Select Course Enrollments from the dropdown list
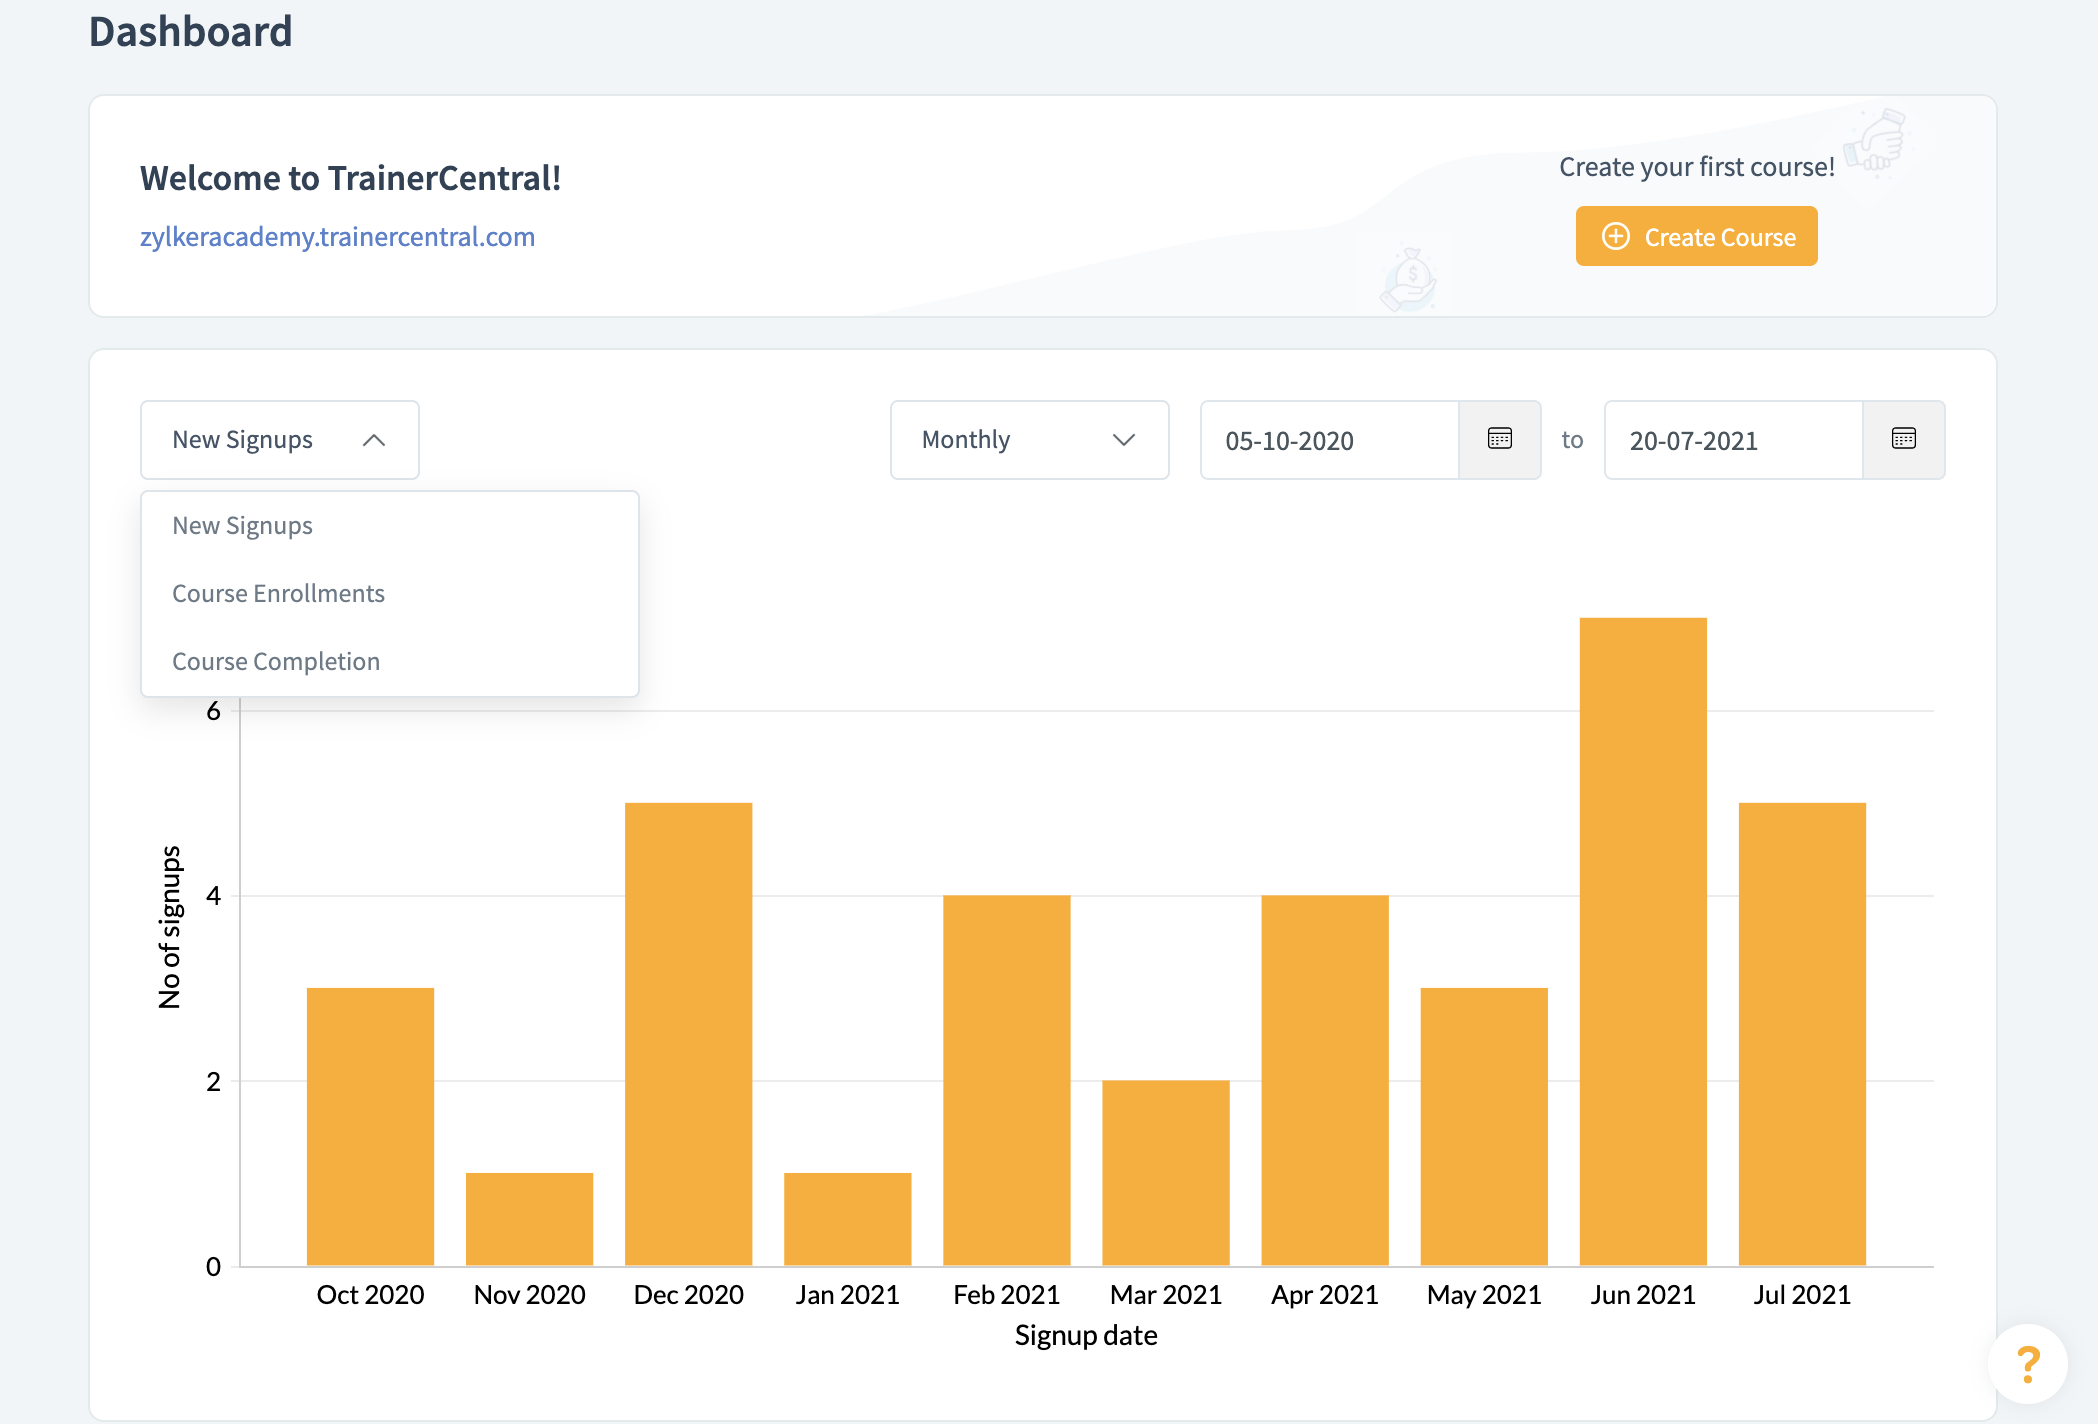The width and height of the screenshot is (2098, 1424). coord(390,594)
